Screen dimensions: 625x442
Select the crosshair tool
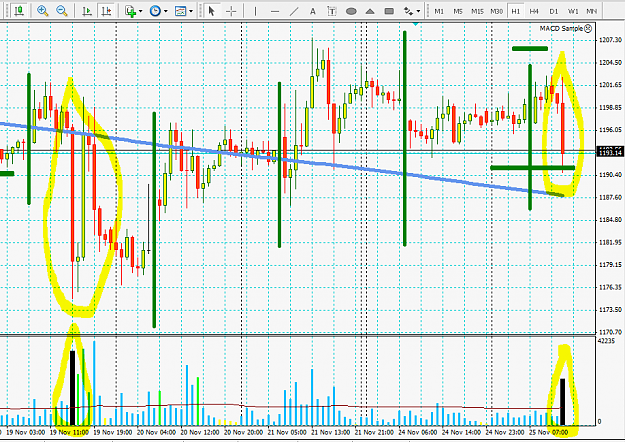(x=231, y=11)
